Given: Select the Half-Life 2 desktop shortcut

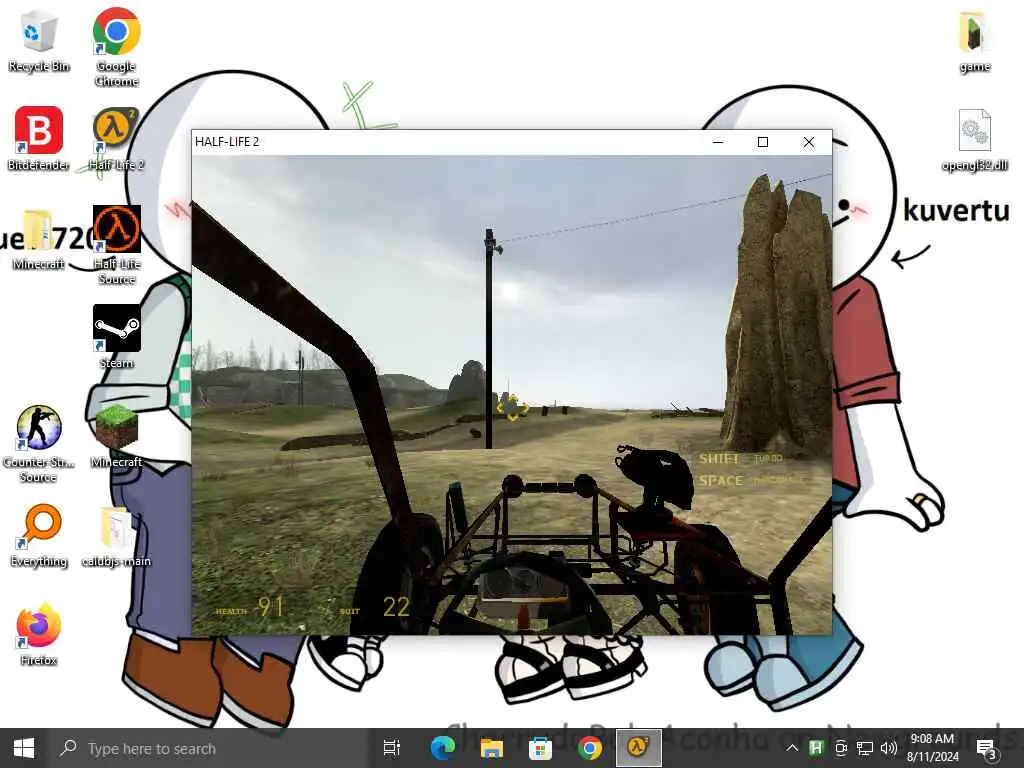Looking at the screenshot, I should tap(116, 139).
